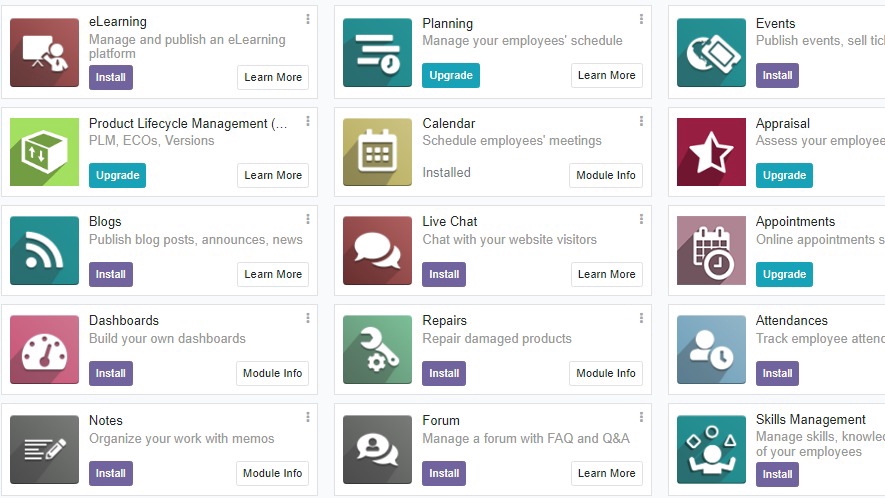Screen dimensions: 885x498
Task: Upgrade the Planning module
Action: [451, 75]
